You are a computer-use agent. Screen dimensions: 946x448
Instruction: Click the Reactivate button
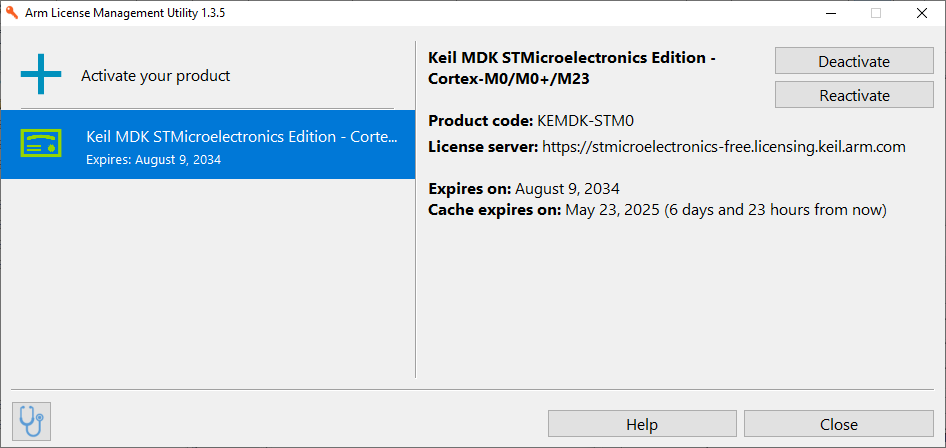854,95
